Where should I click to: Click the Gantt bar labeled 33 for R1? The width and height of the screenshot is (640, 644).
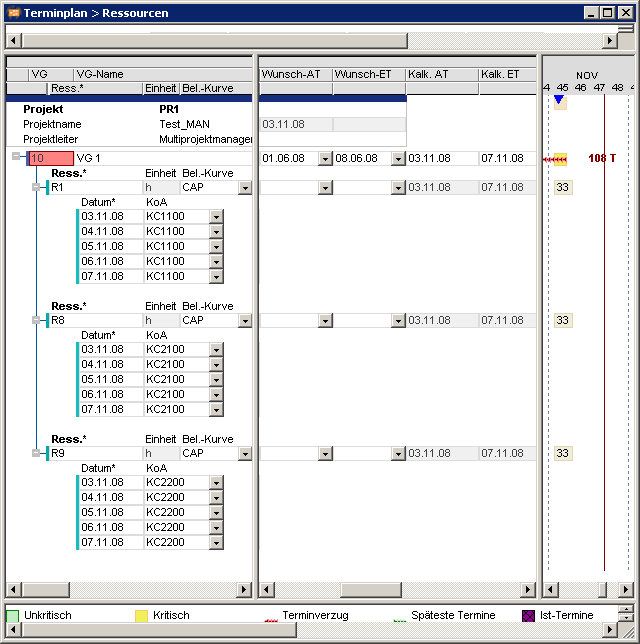563,187
